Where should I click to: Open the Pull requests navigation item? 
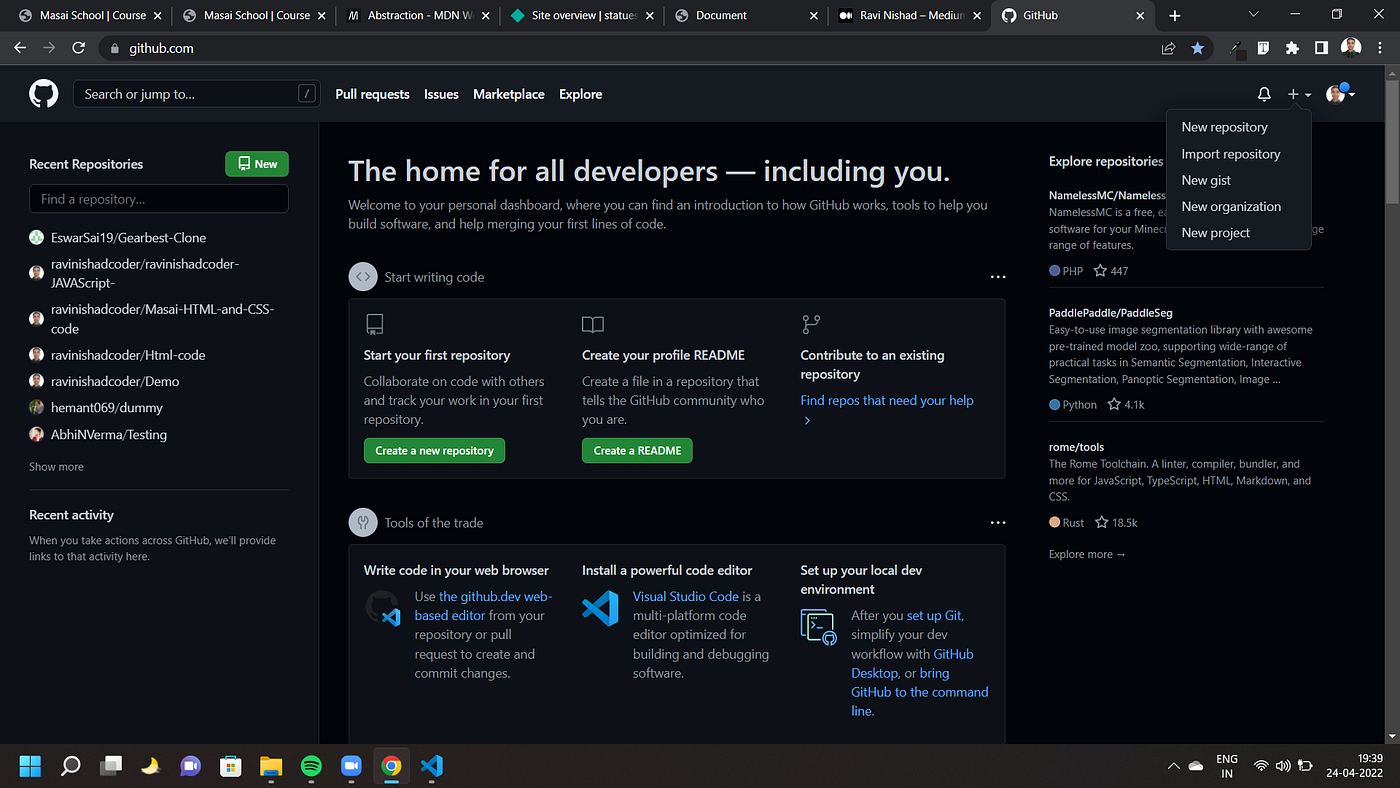coord(372,93)
